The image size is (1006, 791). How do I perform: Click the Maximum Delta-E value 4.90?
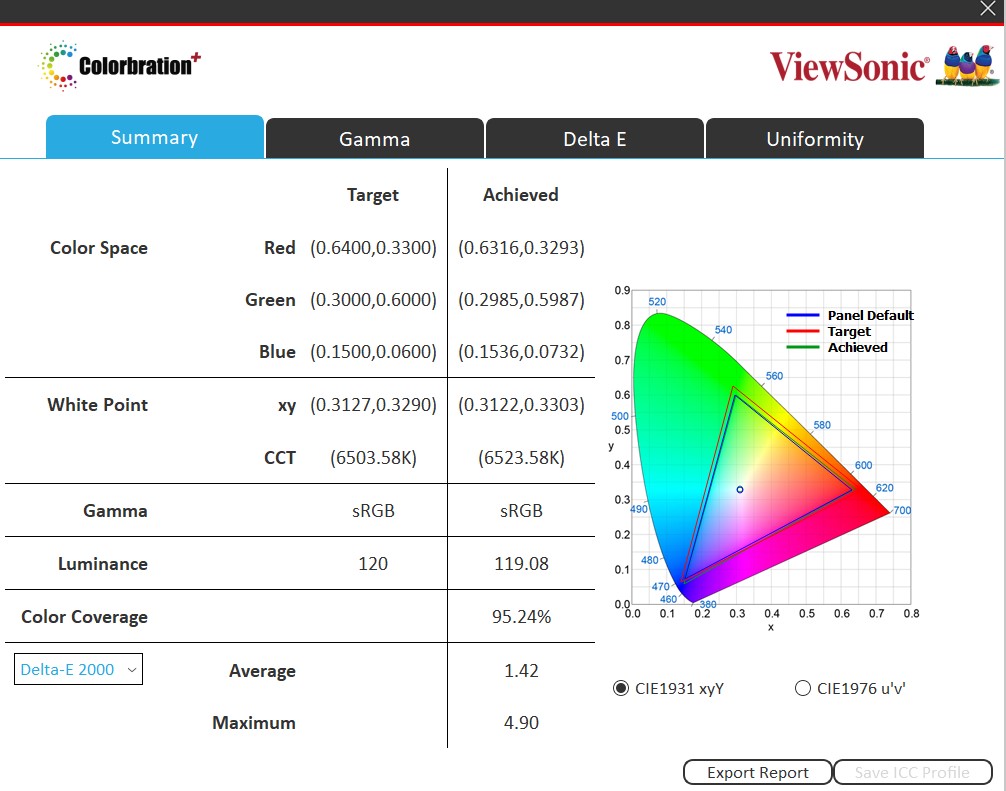[521, 722]
